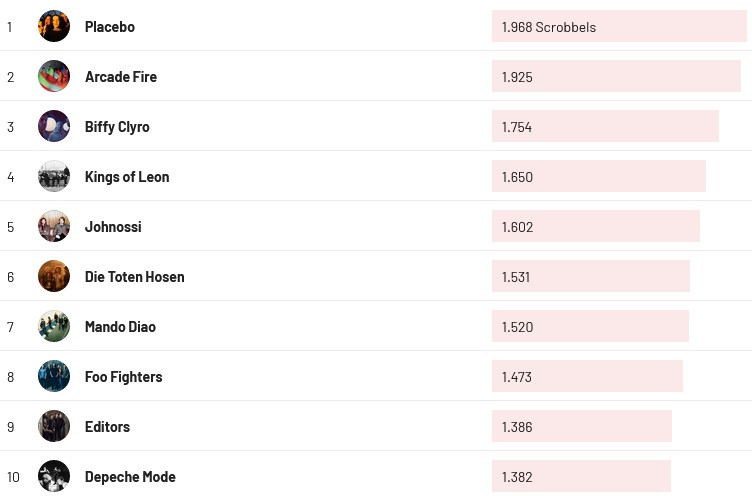Click the Biffy Clyro artist avatar
Viewport: 752px width, 496px height.
point(54,126)
